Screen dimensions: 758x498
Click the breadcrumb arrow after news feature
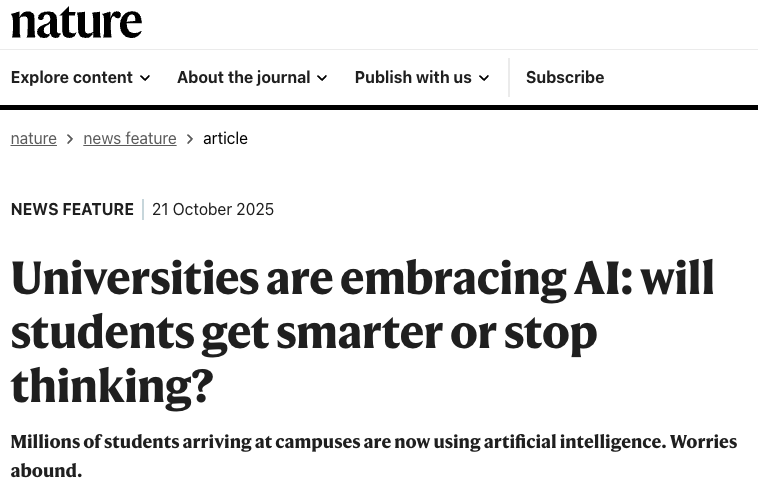pos(190,139)
